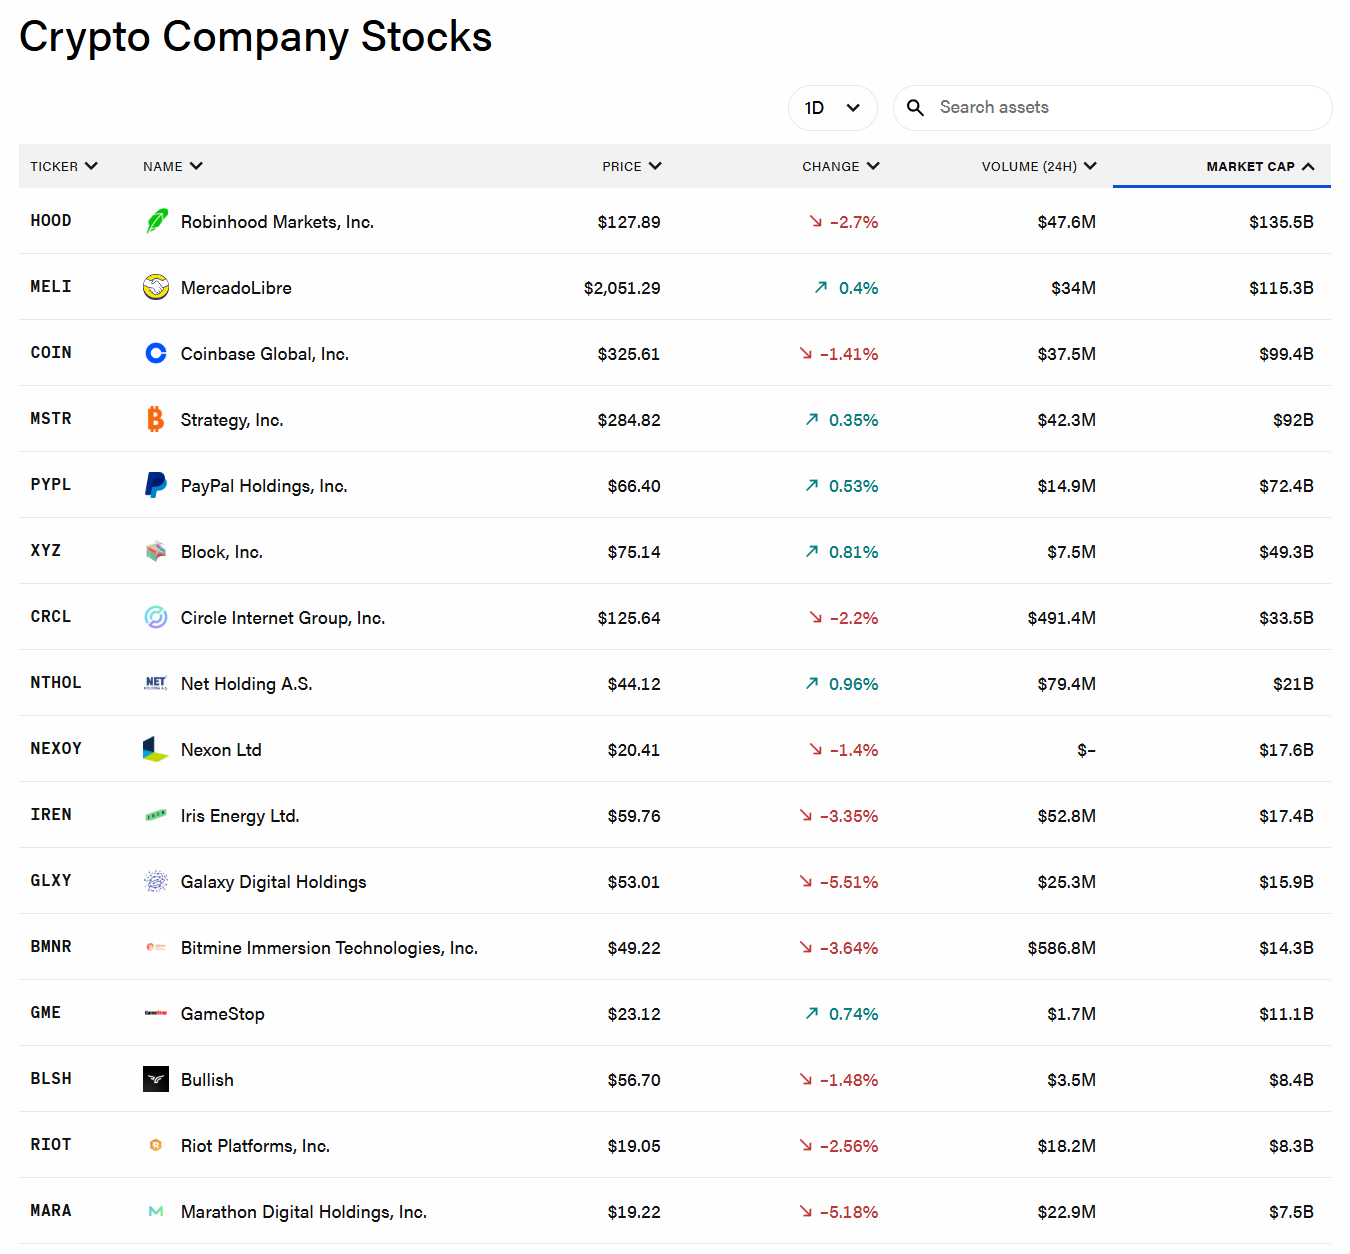Screen dimensions: 1350x1254
Task: Sort the table by Ticker column
Action: (x=64, y=166)
